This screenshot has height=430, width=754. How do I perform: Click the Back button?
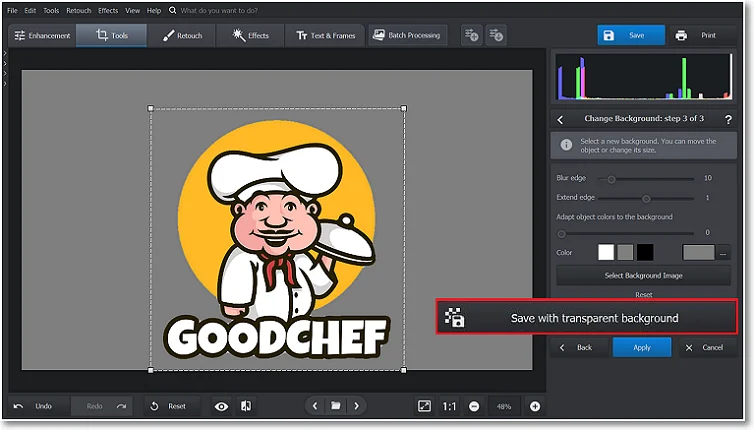[579, 347]
